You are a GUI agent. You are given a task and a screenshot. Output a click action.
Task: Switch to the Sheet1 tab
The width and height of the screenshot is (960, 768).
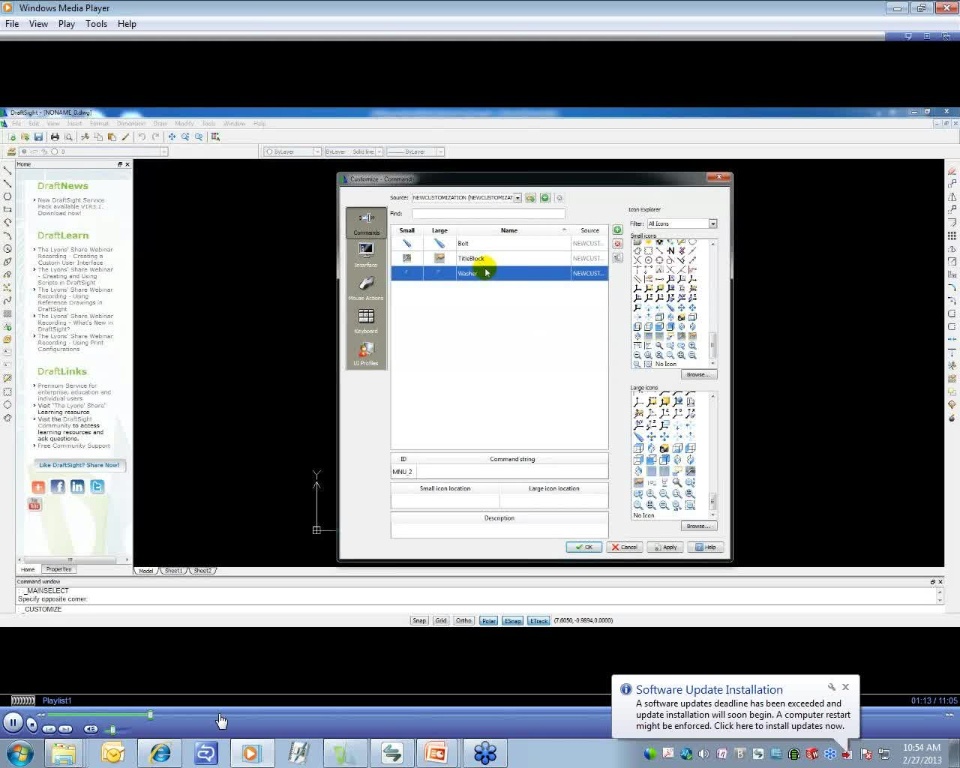coord(173,570)
